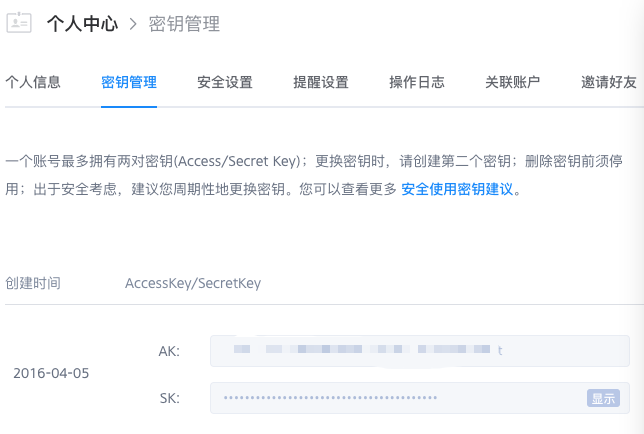Viewport: 644px width, 434px height.
Task: Click the breadcrumb chevron arrow separator
Action: (x=132, y=24)
